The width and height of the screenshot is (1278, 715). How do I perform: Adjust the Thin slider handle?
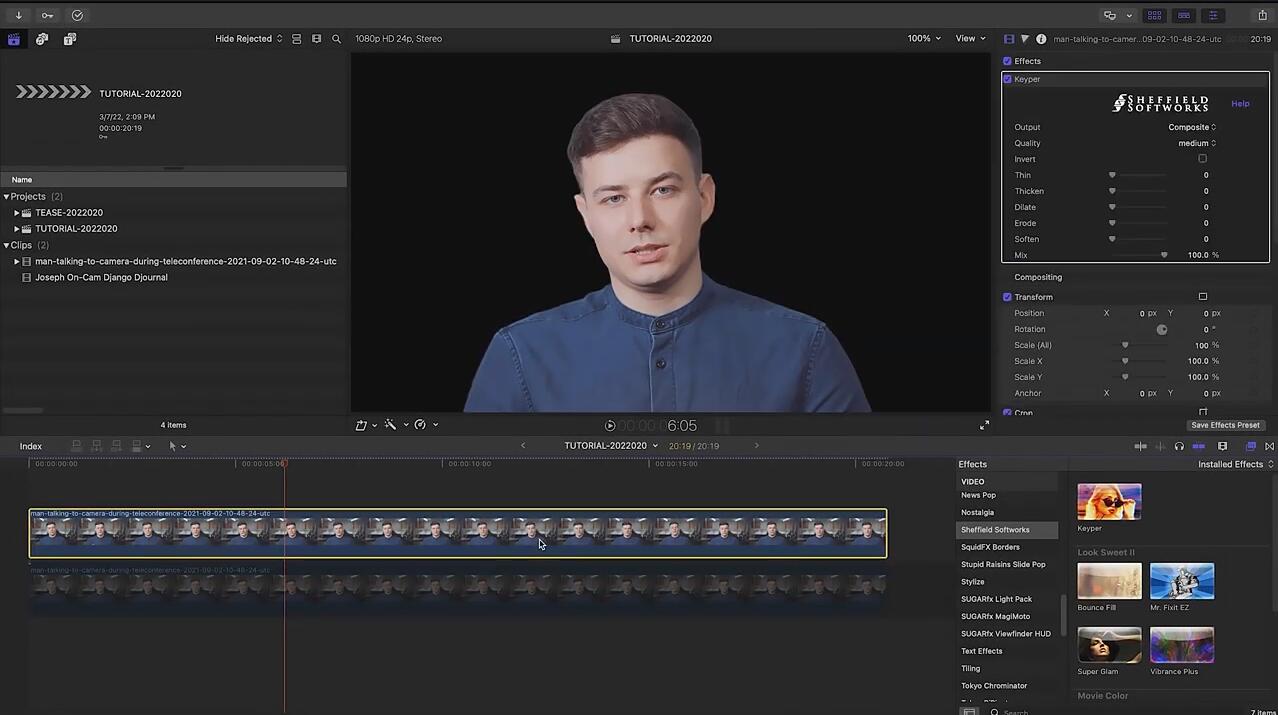1112,175
